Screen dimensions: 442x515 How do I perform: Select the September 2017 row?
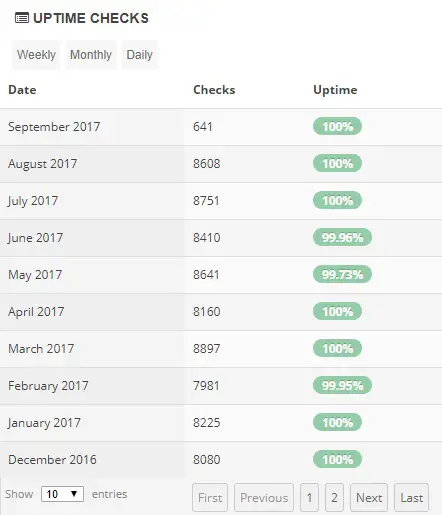(221, 127)
